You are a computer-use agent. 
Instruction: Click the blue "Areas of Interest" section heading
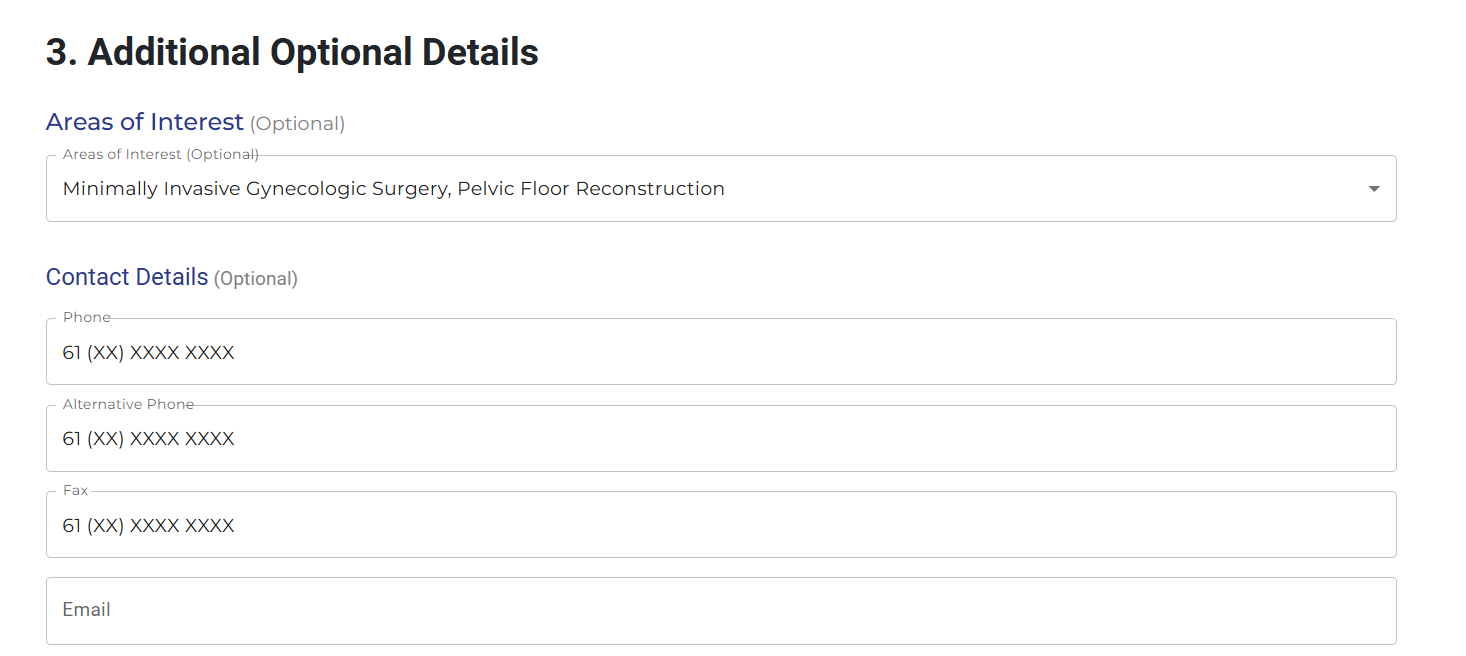point(145,122)
